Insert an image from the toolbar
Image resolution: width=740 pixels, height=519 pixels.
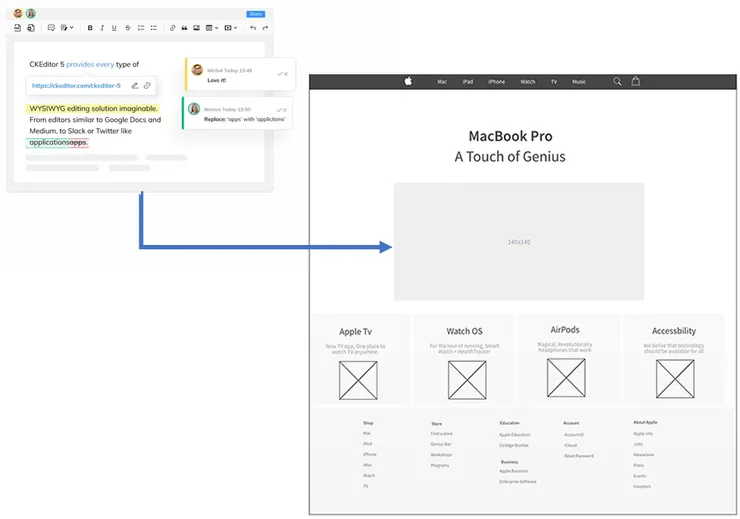[x=196, y=28]
